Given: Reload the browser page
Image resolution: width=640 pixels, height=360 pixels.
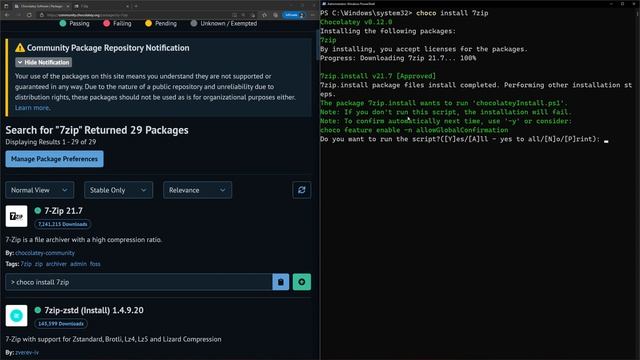Looking at the screenshot, I should pos(29,15).
